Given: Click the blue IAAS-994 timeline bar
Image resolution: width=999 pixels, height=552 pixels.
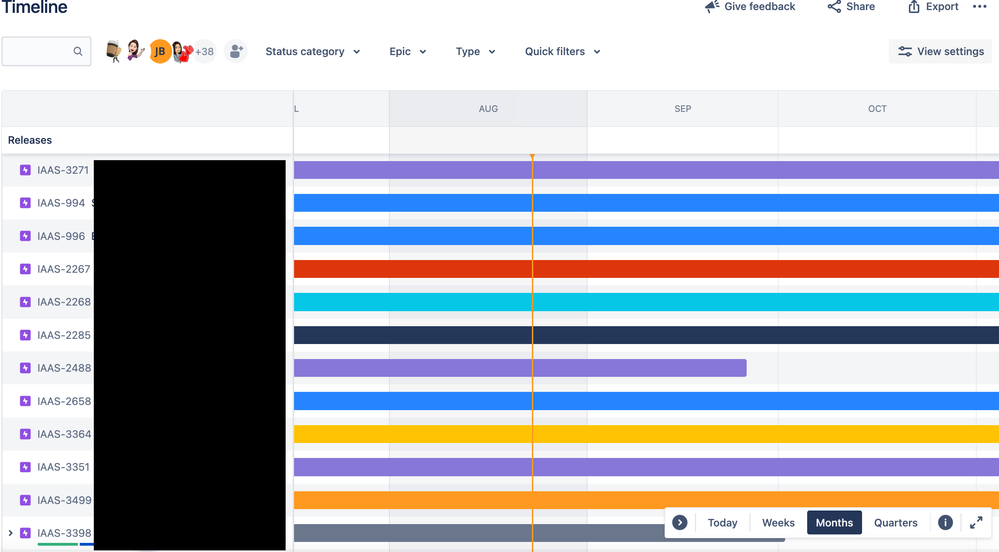Looking at the screenshot, I should 646,203.
